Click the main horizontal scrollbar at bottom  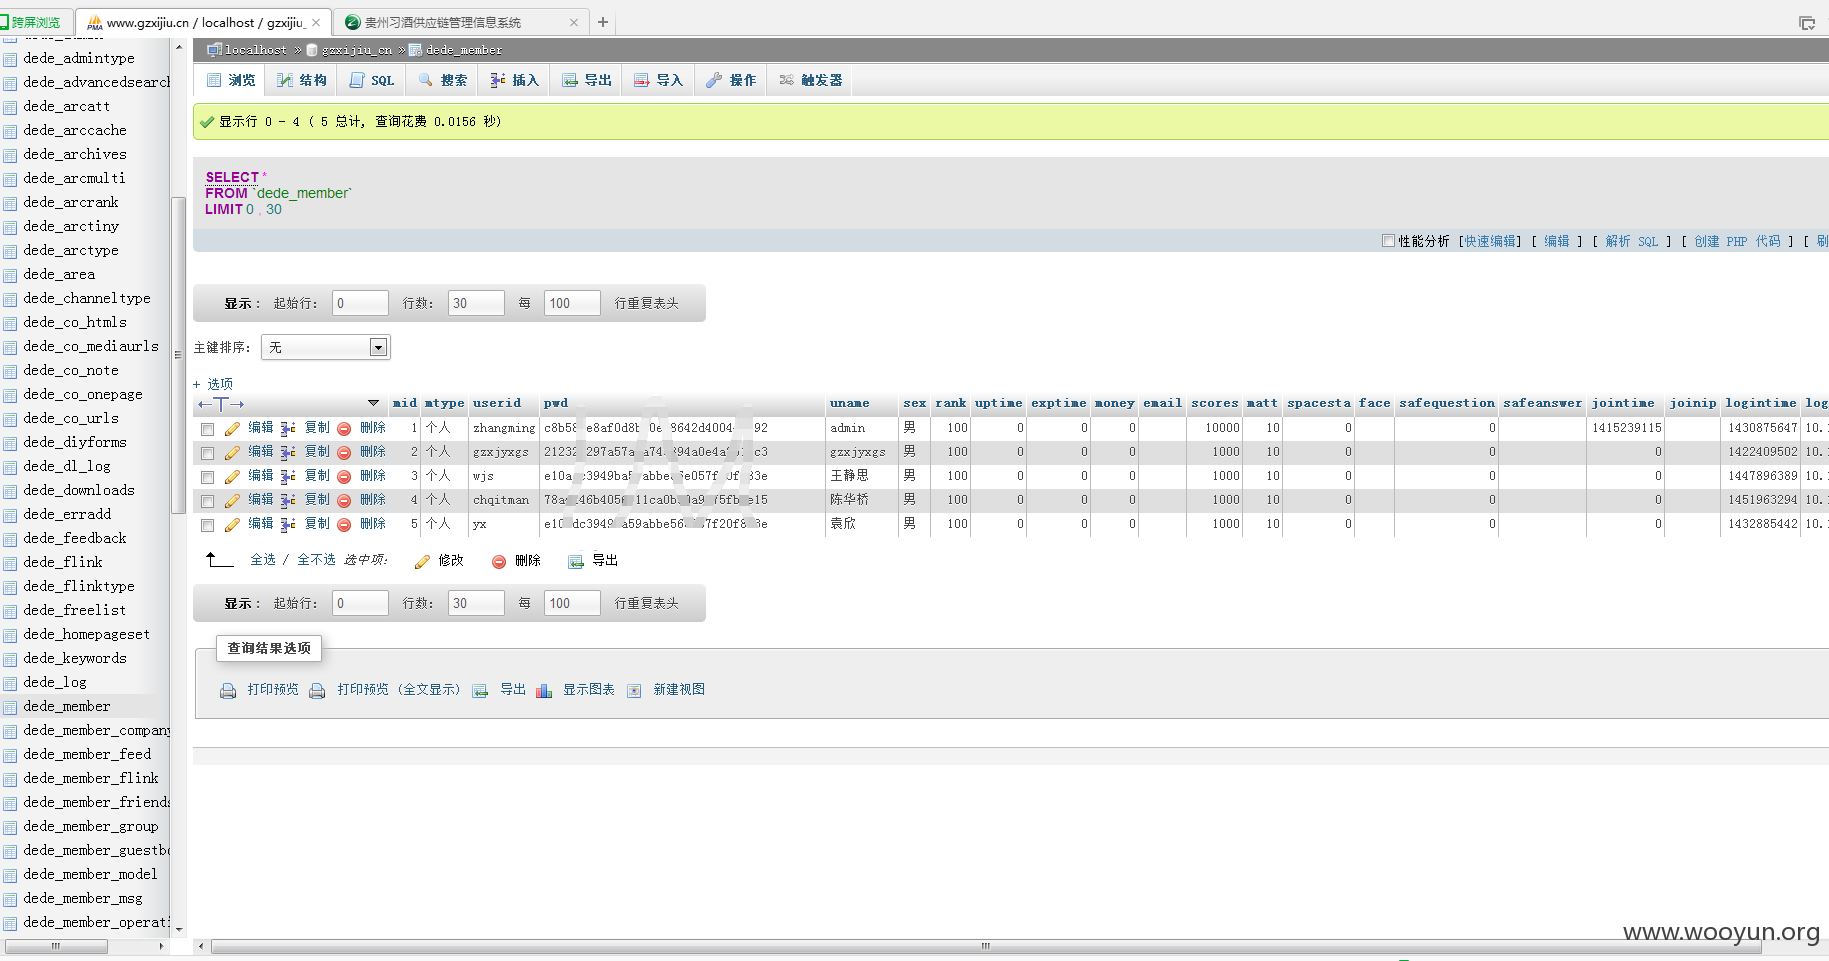click(x=985, y=946)
